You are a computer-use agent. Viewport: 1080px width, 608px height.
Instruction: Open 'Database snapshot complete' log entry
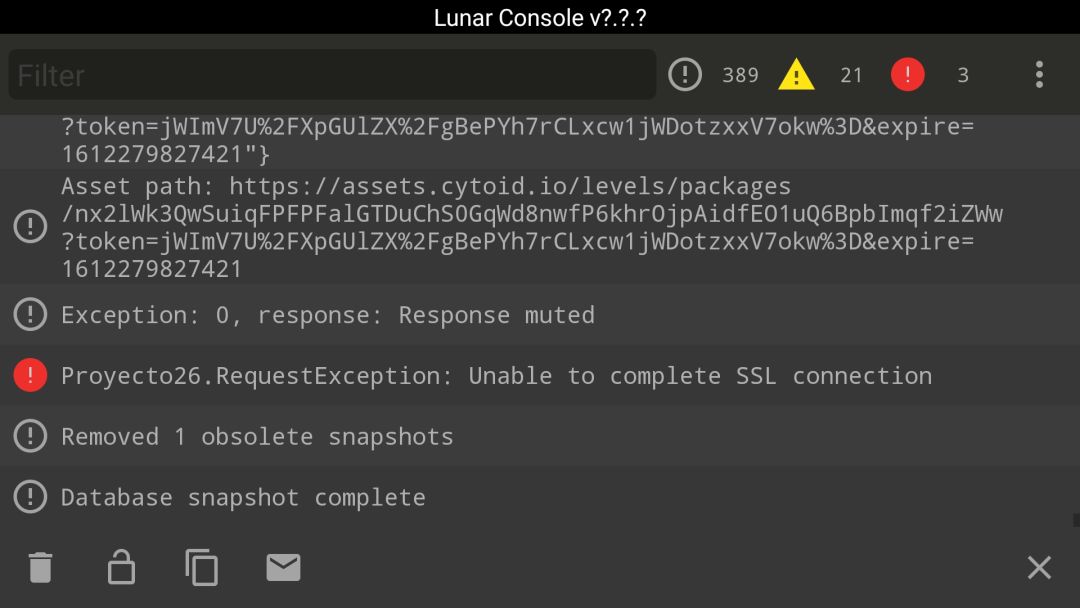(540, 496)
